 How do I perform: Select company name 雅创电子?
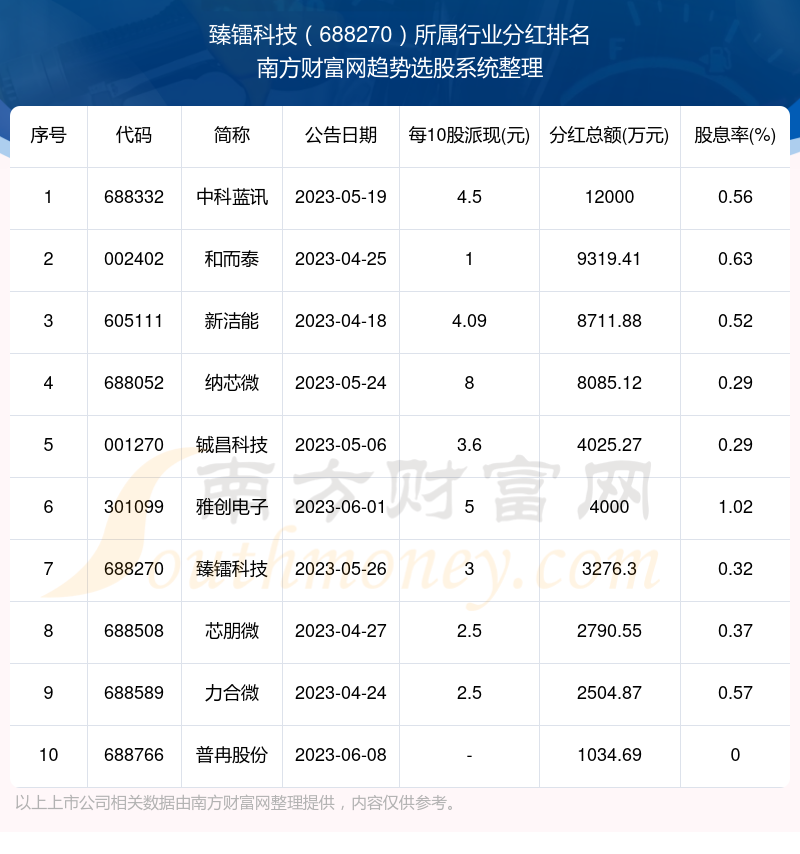[x=232, y=508]
